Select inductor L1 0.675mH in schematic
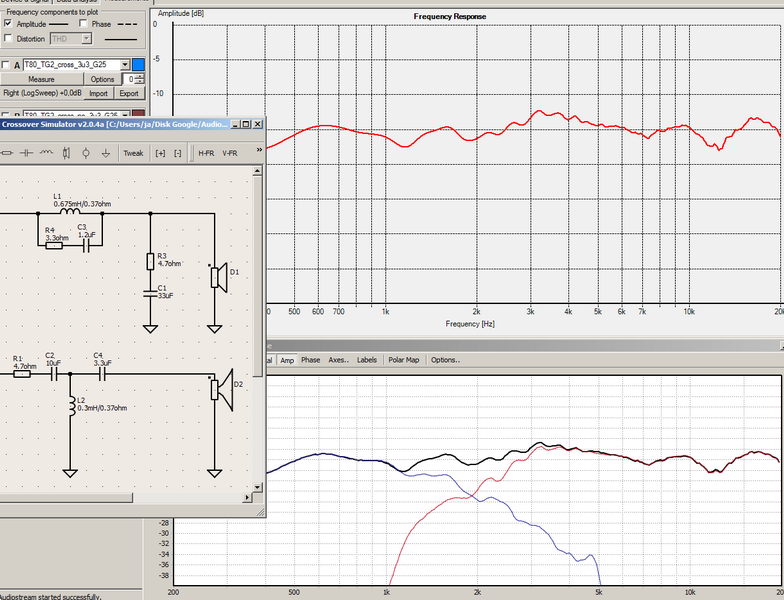This screenshot has height=600, width=784. (70, 212)
